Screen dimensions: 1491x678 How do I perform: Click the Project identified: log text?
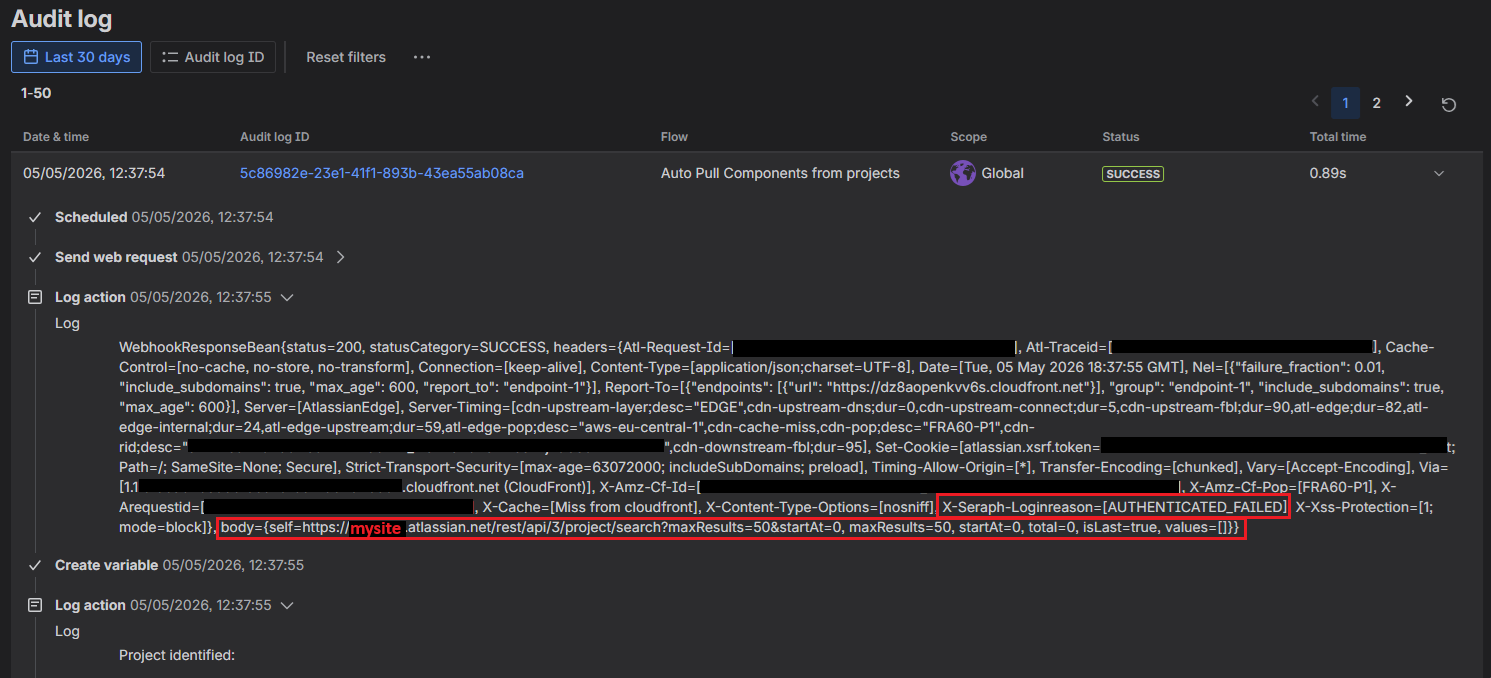coord(177,656)
